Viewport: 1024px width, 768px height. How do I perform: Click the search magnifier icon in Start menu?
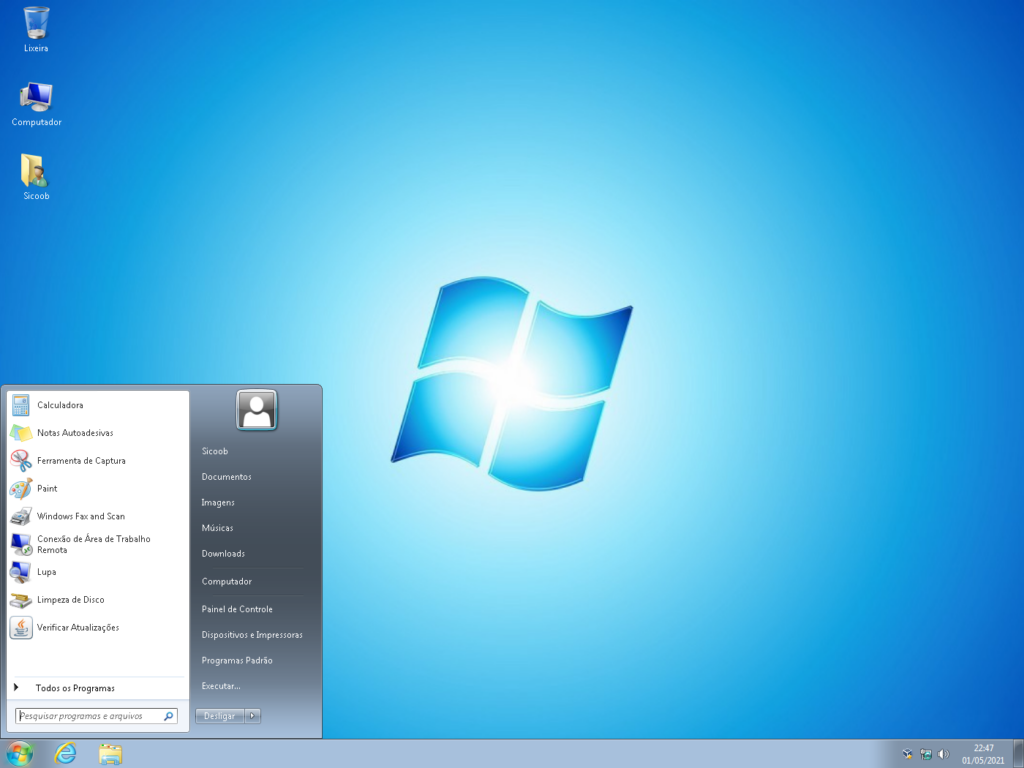pos(168,716)
